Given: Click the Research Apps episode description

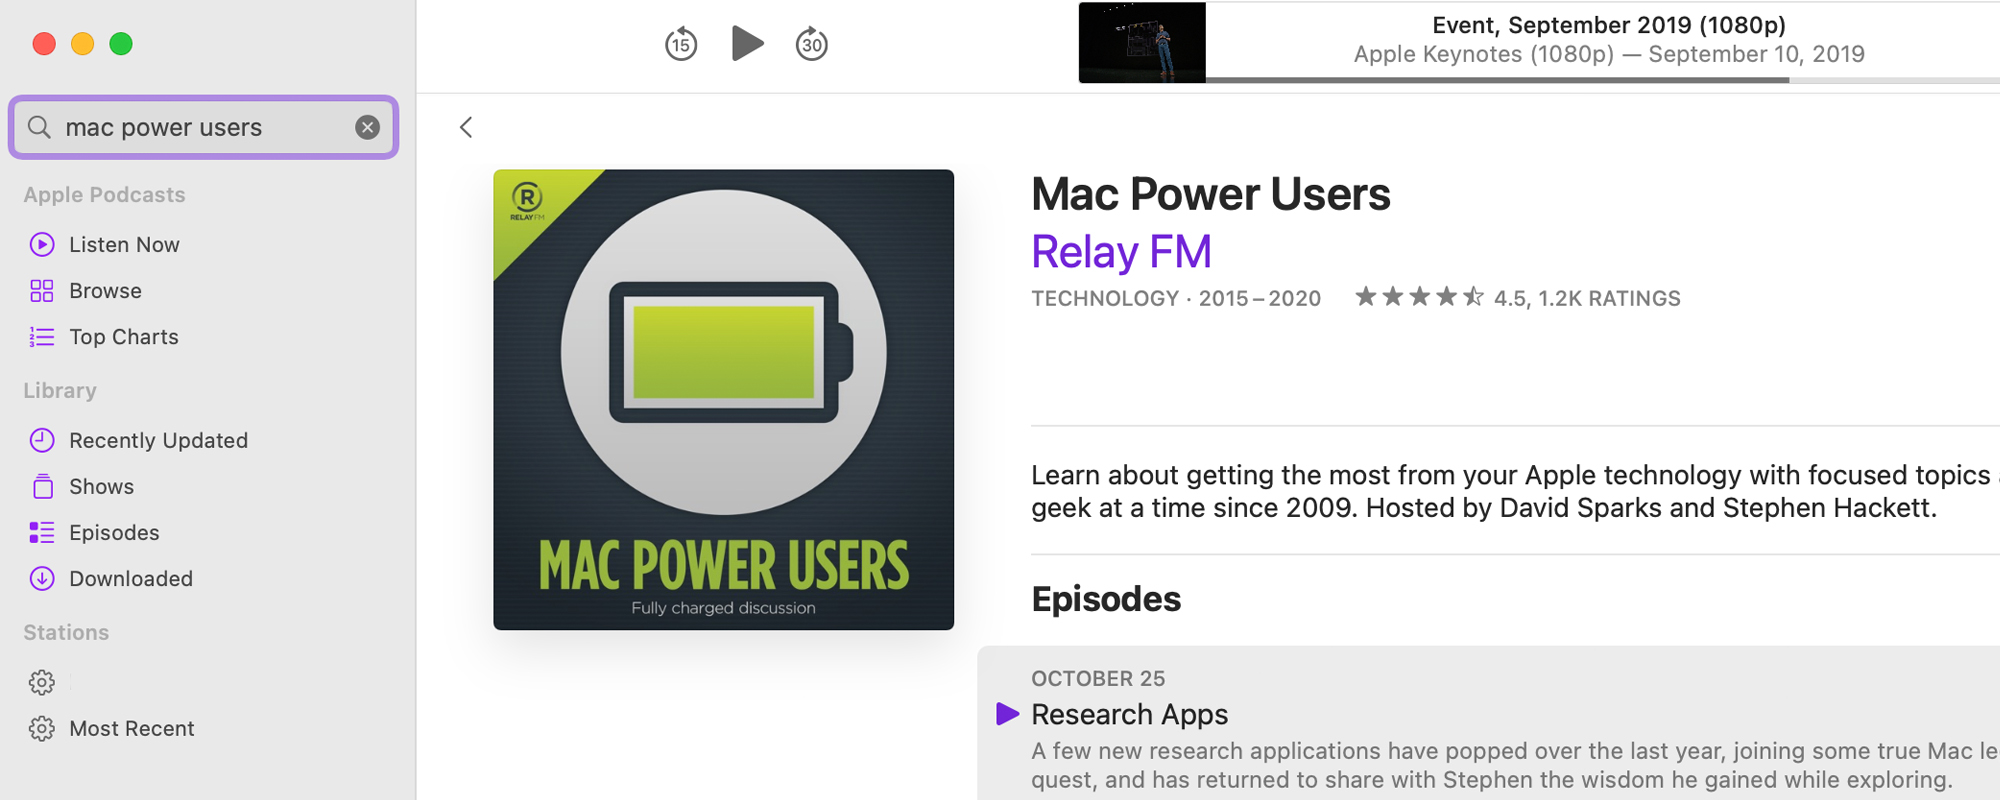Looking at the screenshot, I should [x=1515, y=766].
